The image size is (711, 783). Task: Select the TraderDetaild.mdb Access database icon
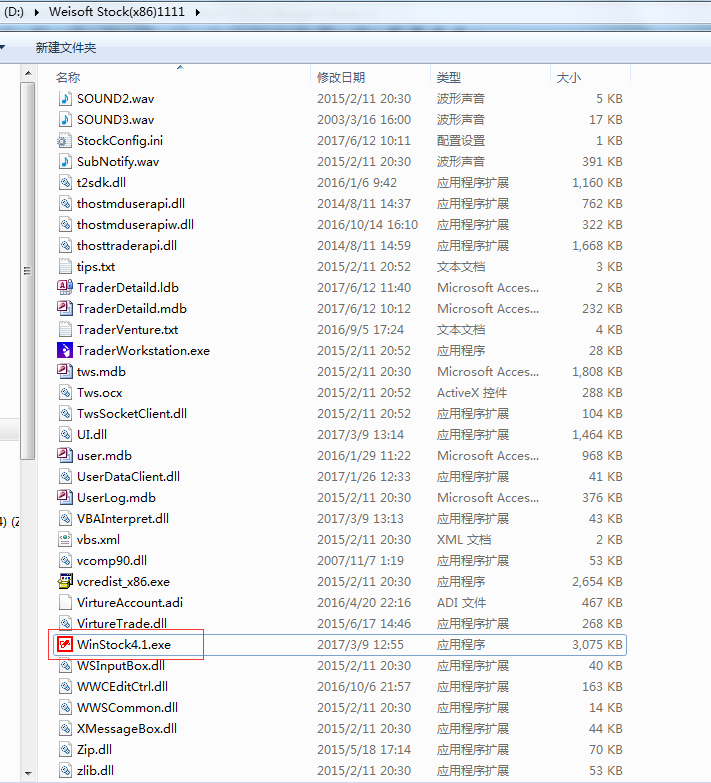[x=65, y=308]
